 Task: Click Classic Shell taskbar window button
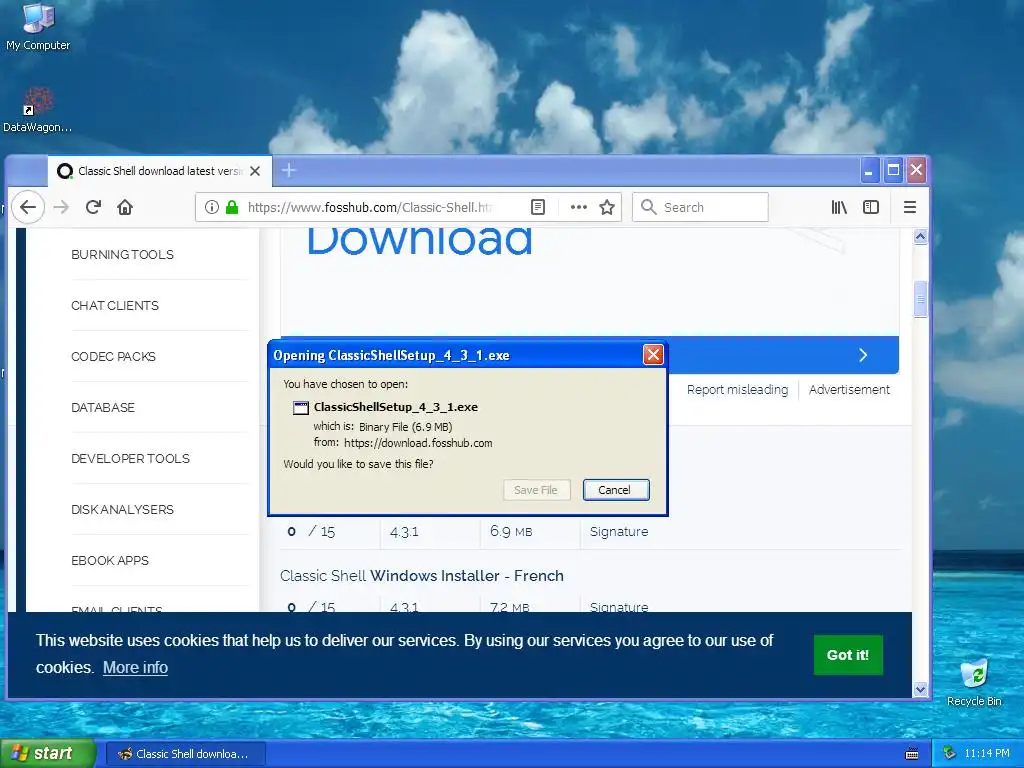(185, 754)
